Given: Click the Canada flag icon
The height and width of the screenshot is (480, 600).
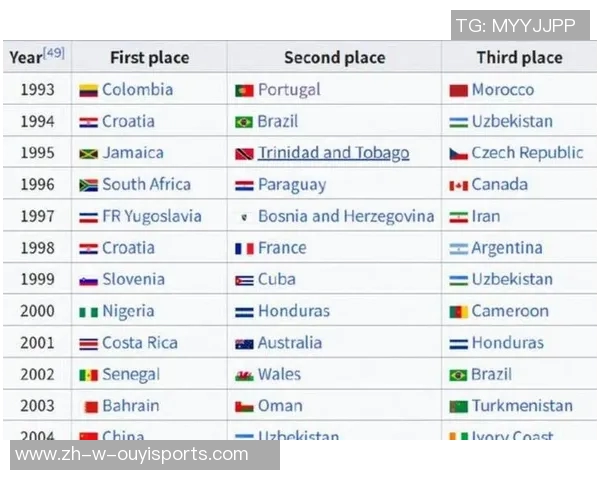Looking at the screenshot, I should point(458,185).
